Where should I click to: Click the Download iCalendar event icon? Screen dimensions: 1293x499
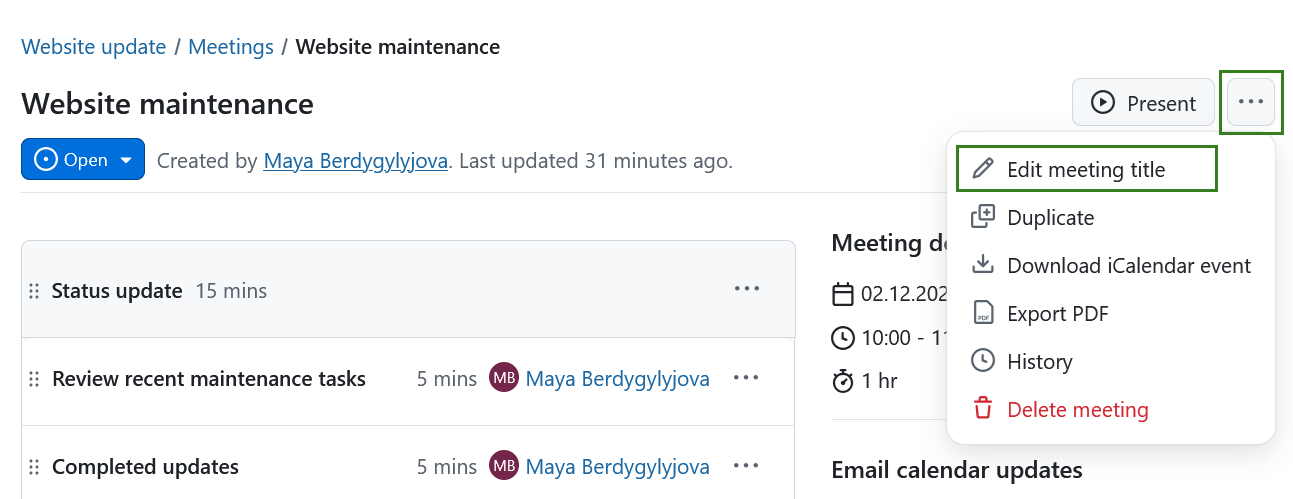point(983,265)
